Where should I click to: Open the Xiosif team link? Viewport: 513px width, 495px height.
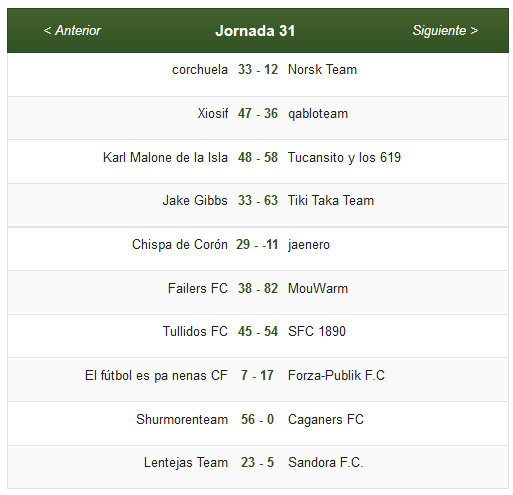pos(213,113)
